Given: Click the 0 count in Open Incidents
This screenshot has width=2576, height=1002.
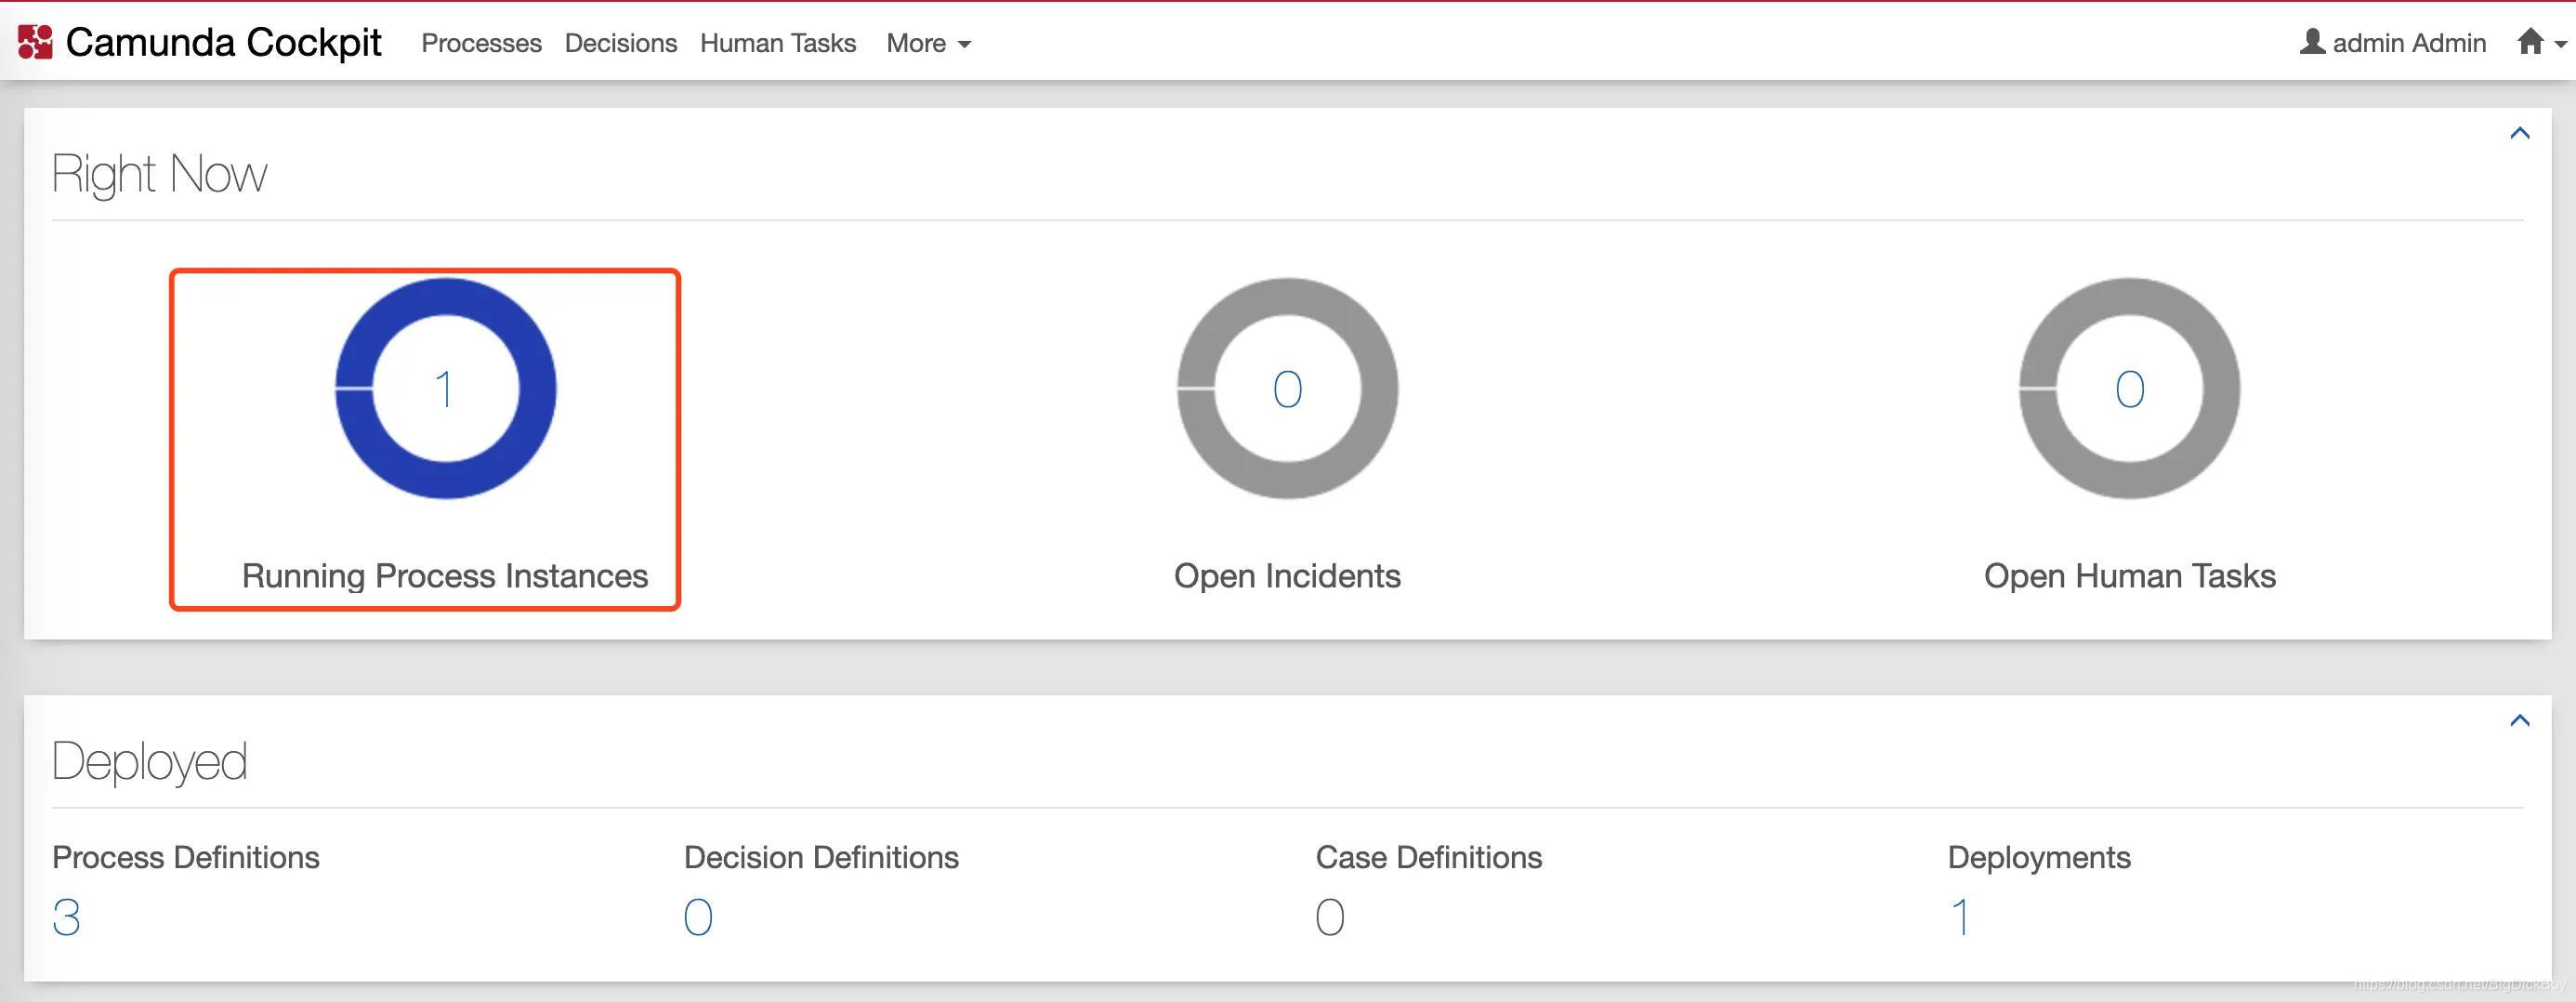Looking at the screenshot, I should point(1288,389).
